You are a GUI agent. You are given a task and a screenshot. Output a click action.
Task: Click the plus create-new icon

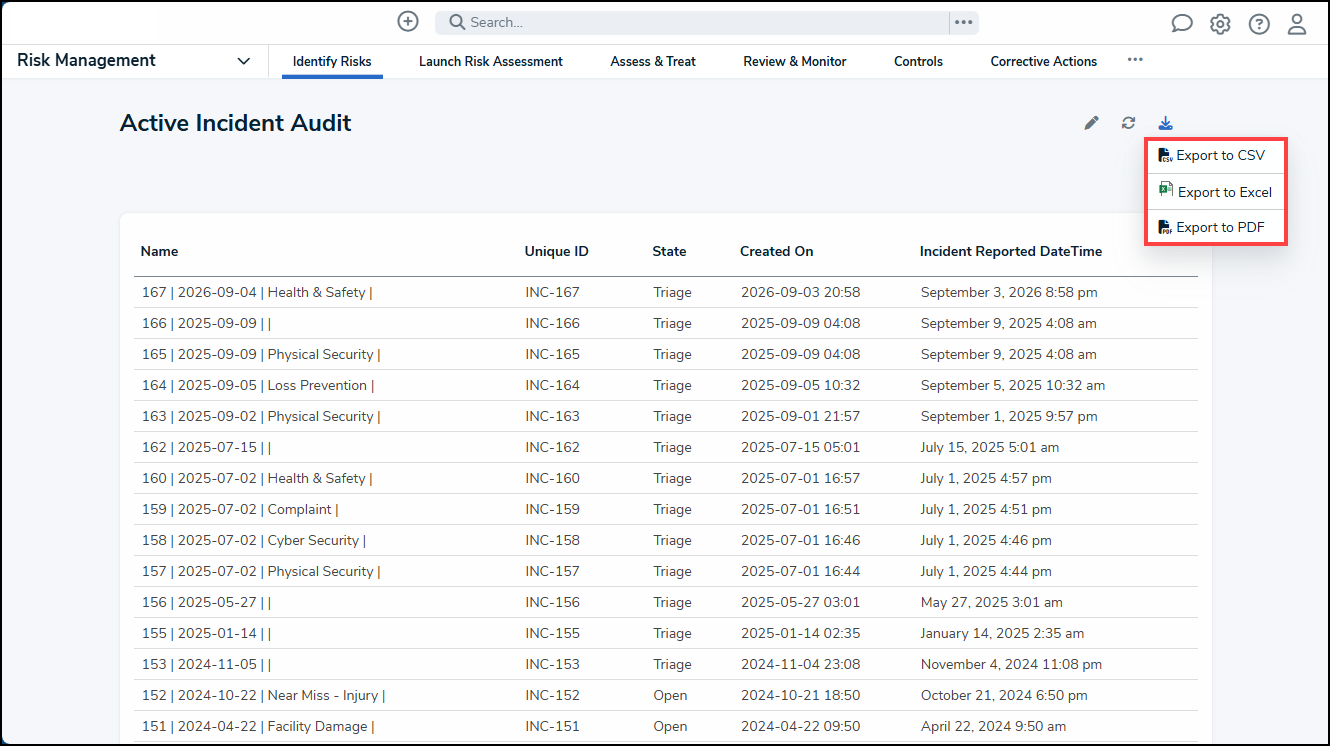[x=407, y=21]
